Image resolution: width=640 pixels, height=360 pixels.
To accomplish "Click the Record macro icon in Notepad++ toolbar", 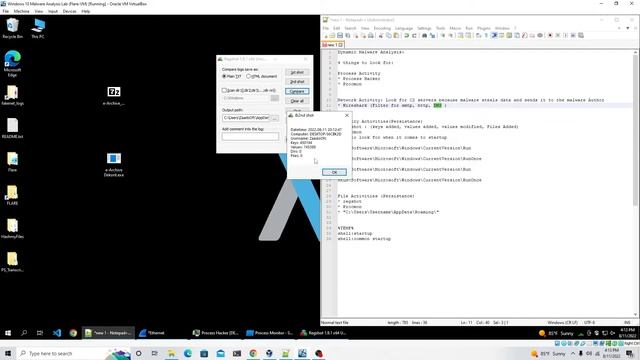I will click(550, 36).
